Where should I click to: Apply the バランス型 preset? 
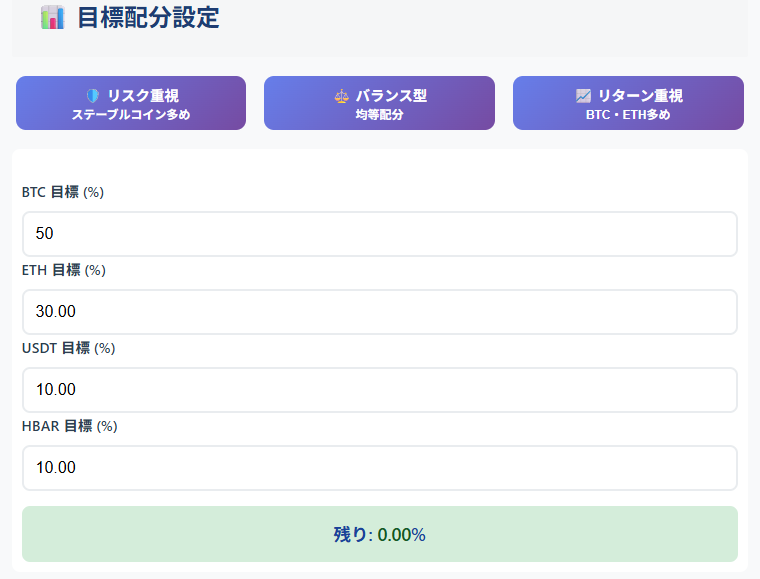(379, 103)
